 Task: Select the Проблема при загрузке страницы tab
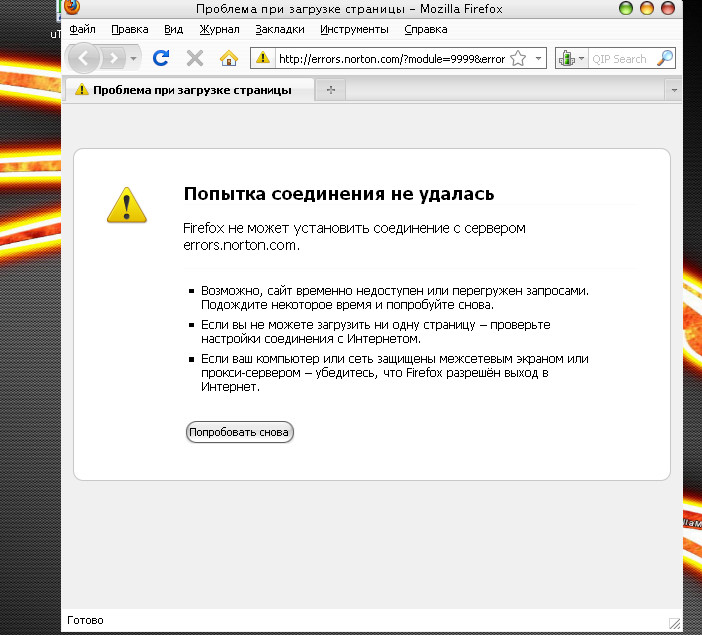(x=188, y=90)
